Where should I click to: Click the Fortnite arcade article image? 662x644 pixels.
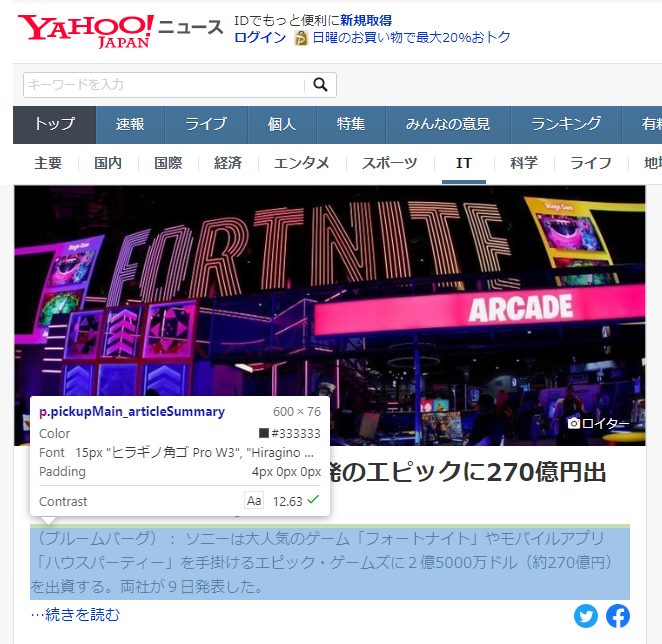[x=330, y=315]
